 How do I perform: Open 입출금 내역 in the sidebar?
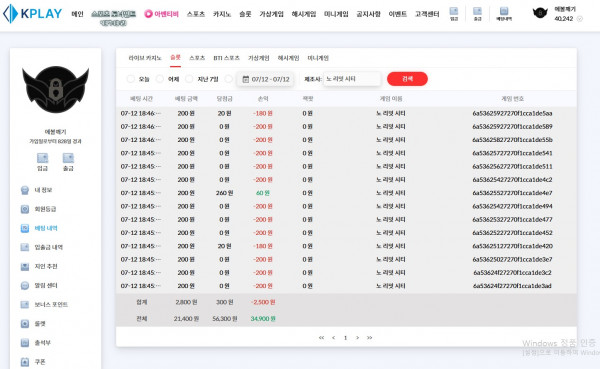pos(49,247)
